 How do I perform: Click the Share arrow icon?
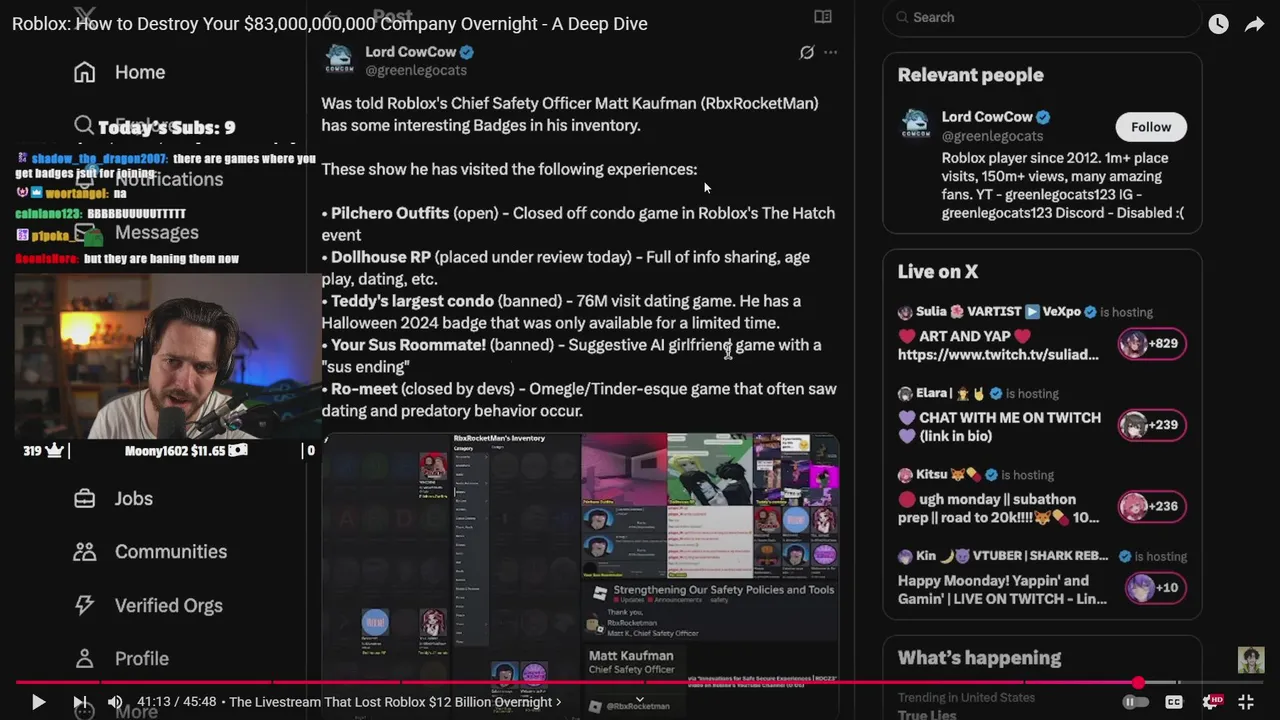coord(1254,24)
